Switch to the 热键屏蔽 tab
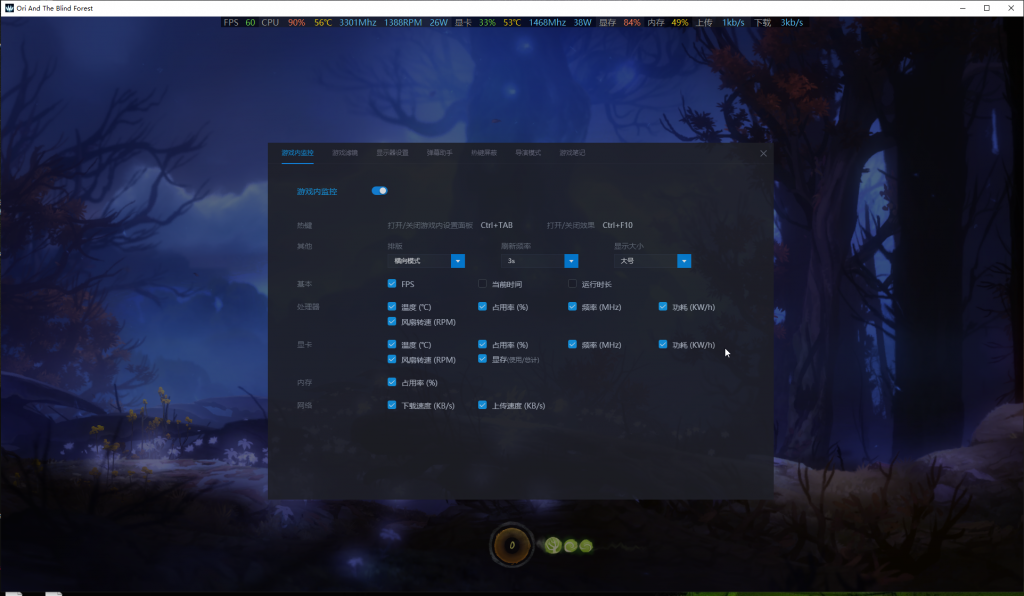1024x596 pixels. point(484,153)
